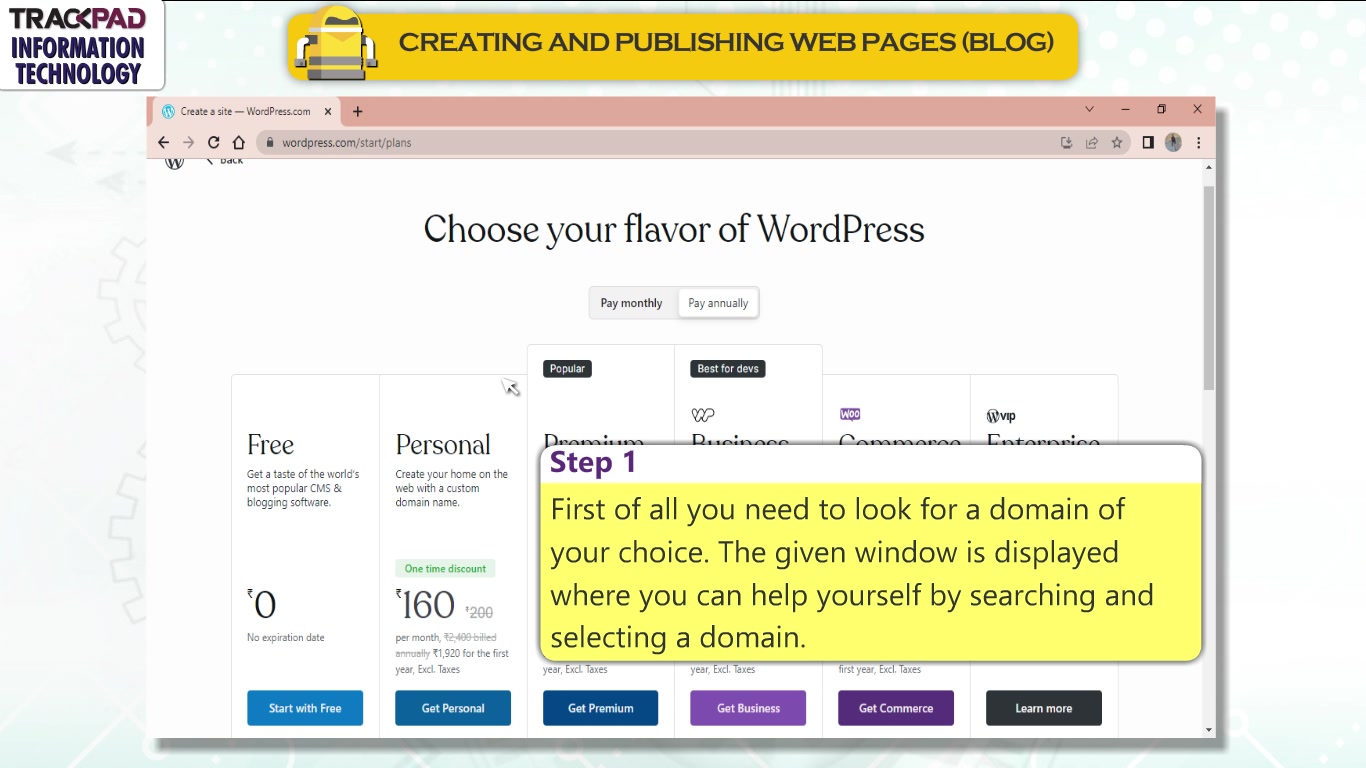Image resolution: width=1366 pixels, height=768 pixels.
Task: Click the Learn more button
Action: pyautogui.click(x=1044, y=708)
